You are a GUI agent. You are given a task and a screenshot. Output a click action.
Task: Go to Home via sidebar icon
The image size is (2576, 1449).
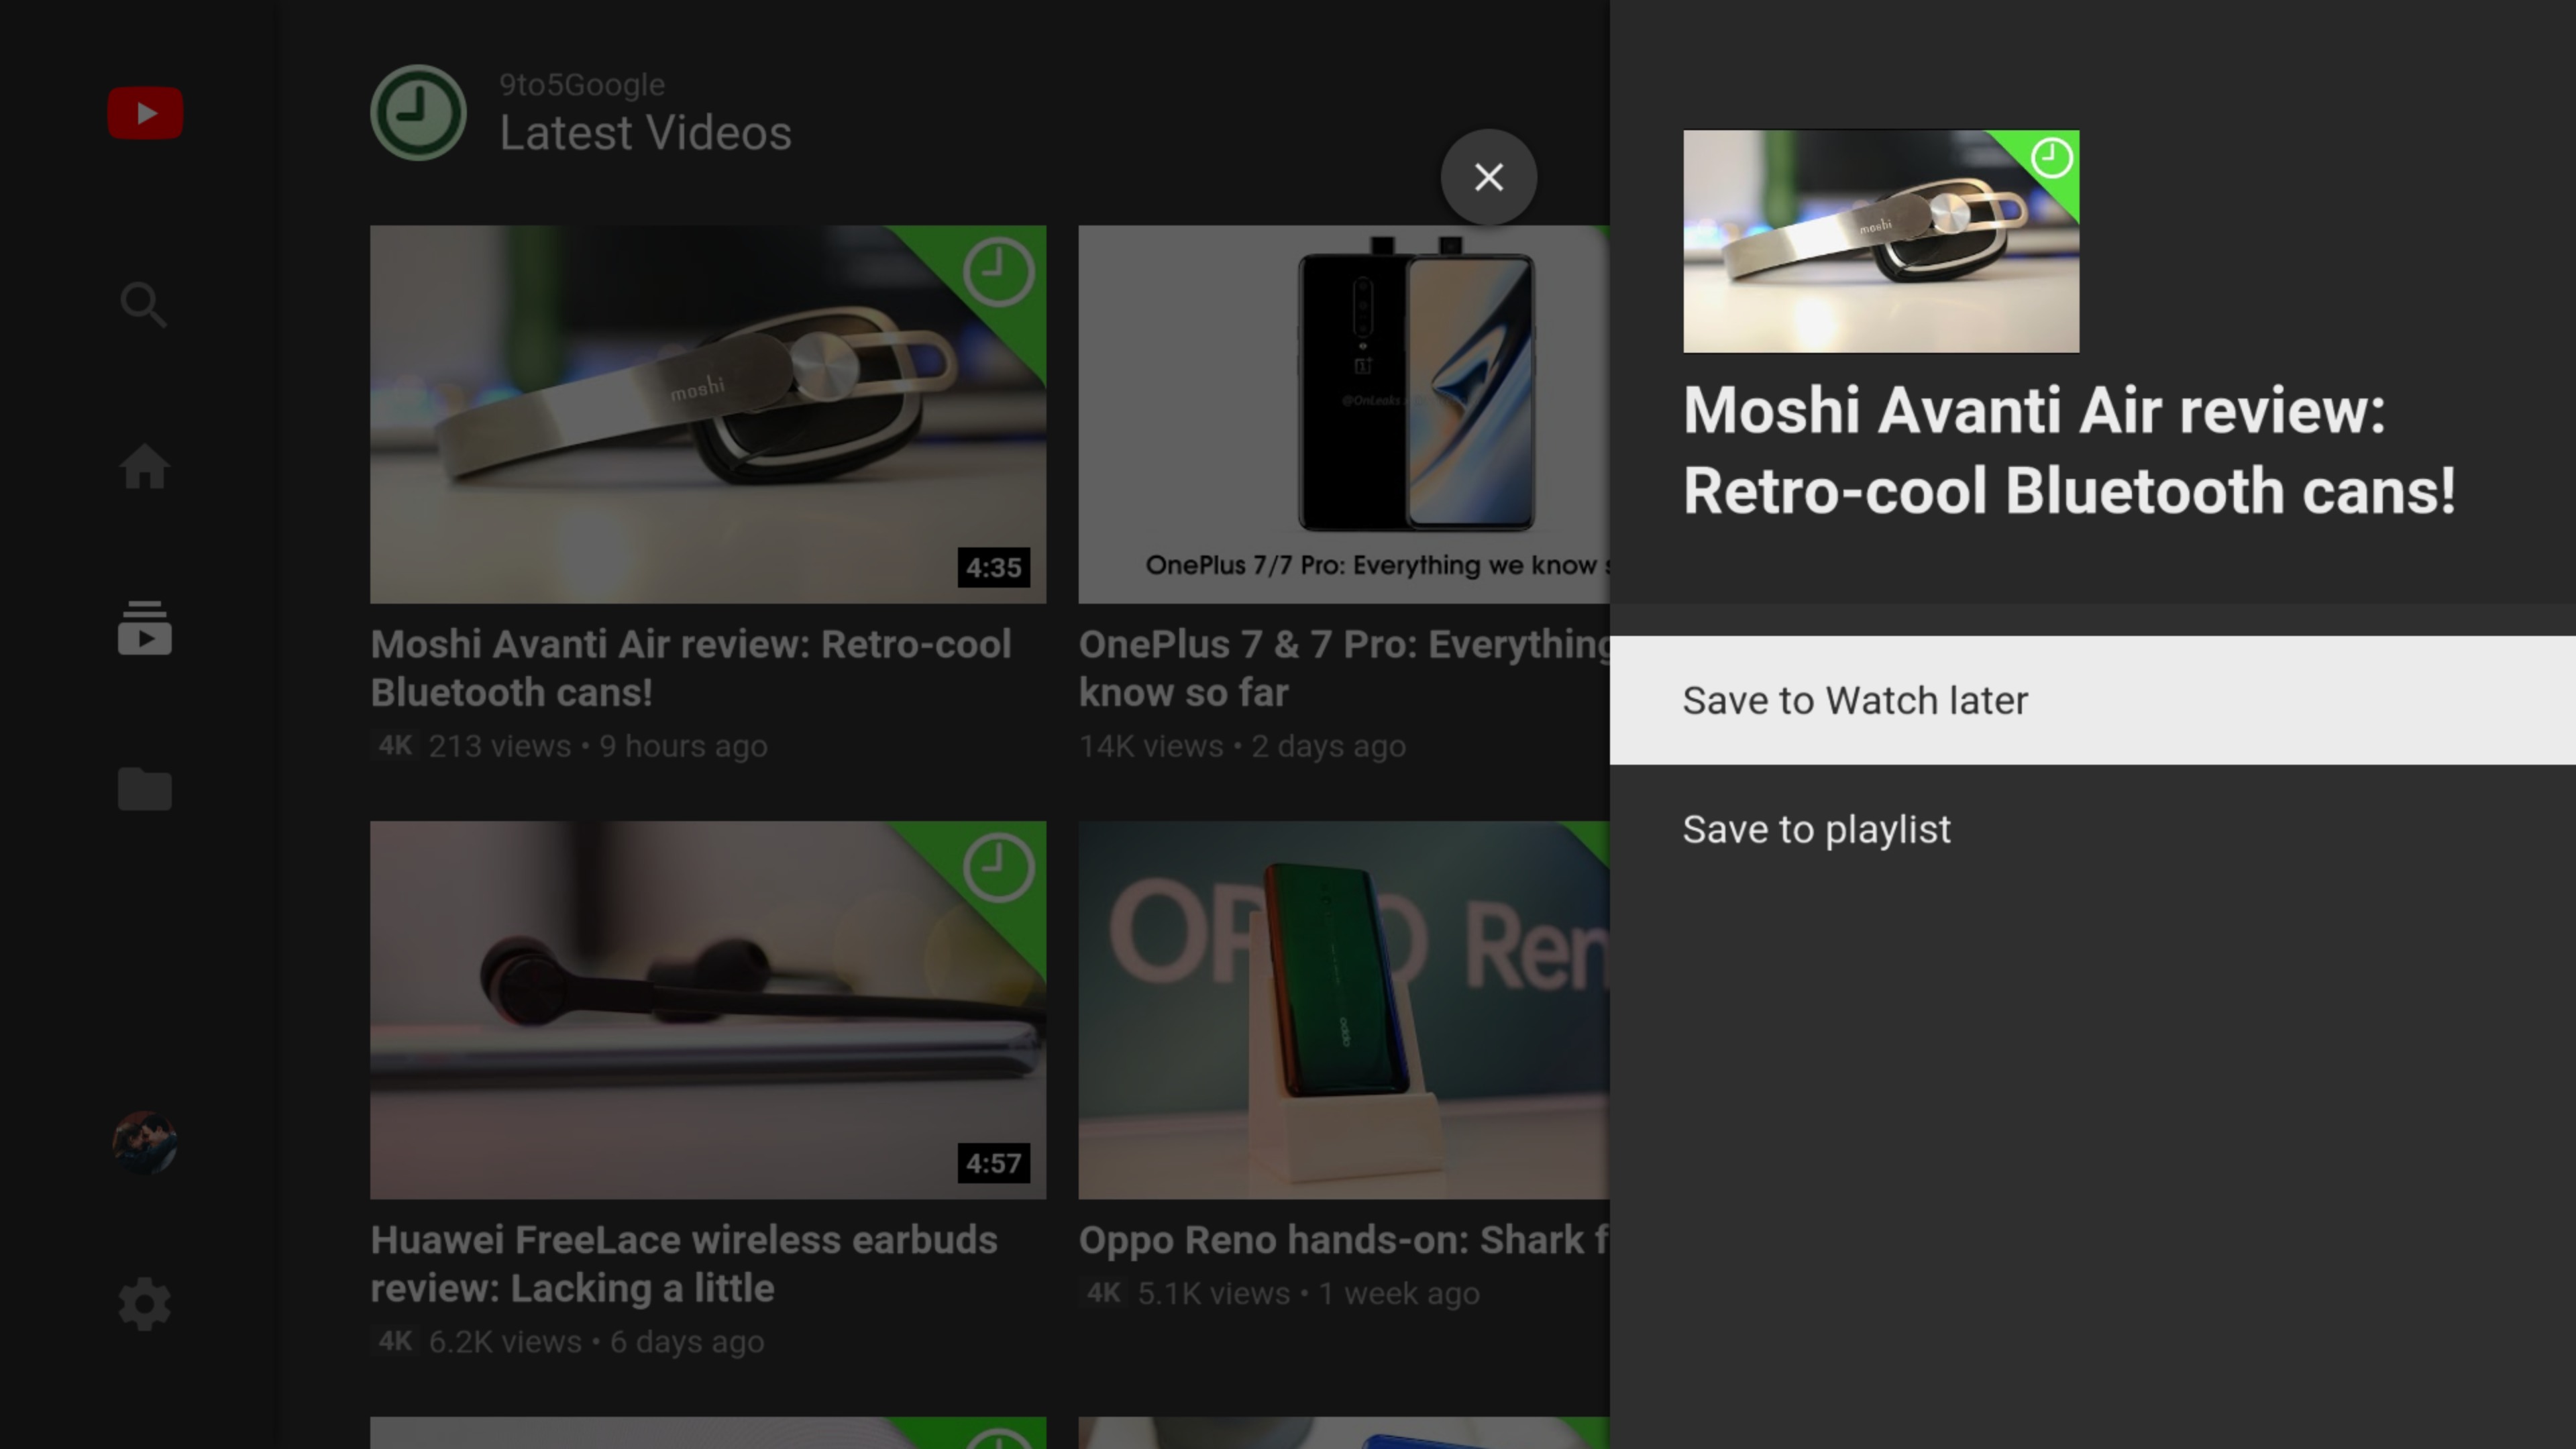(145, 466)
